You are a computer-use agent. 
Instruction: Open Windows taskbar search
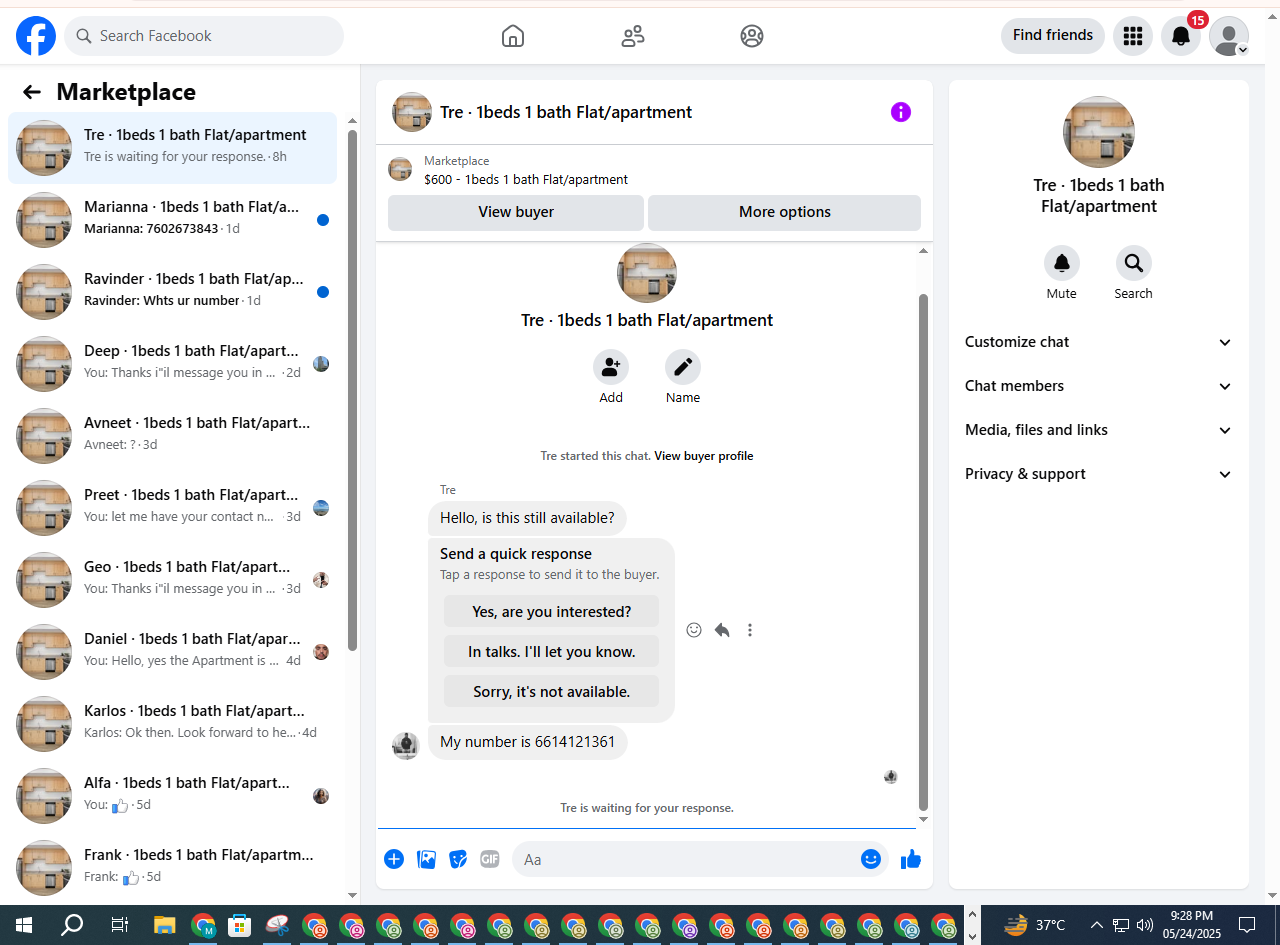point(72,925)
